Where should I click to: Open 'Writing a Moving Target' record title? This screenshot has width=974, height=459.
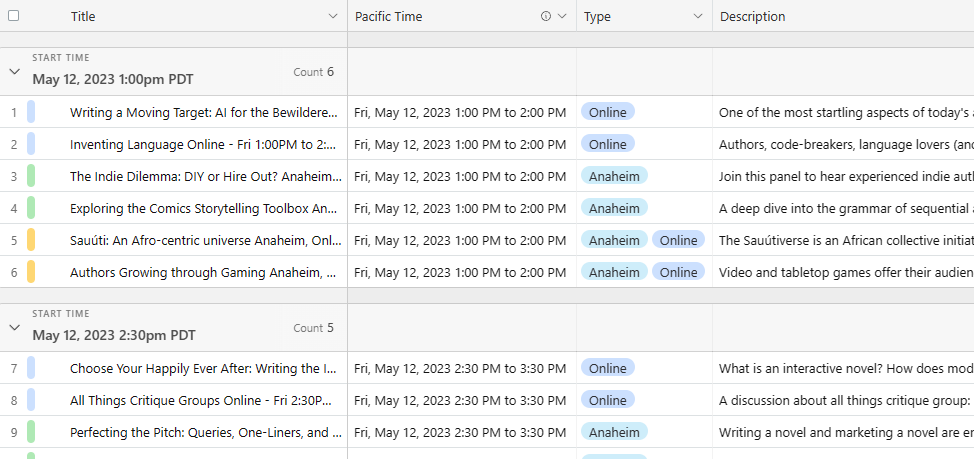pyautogui.click(x=204, y=112)
